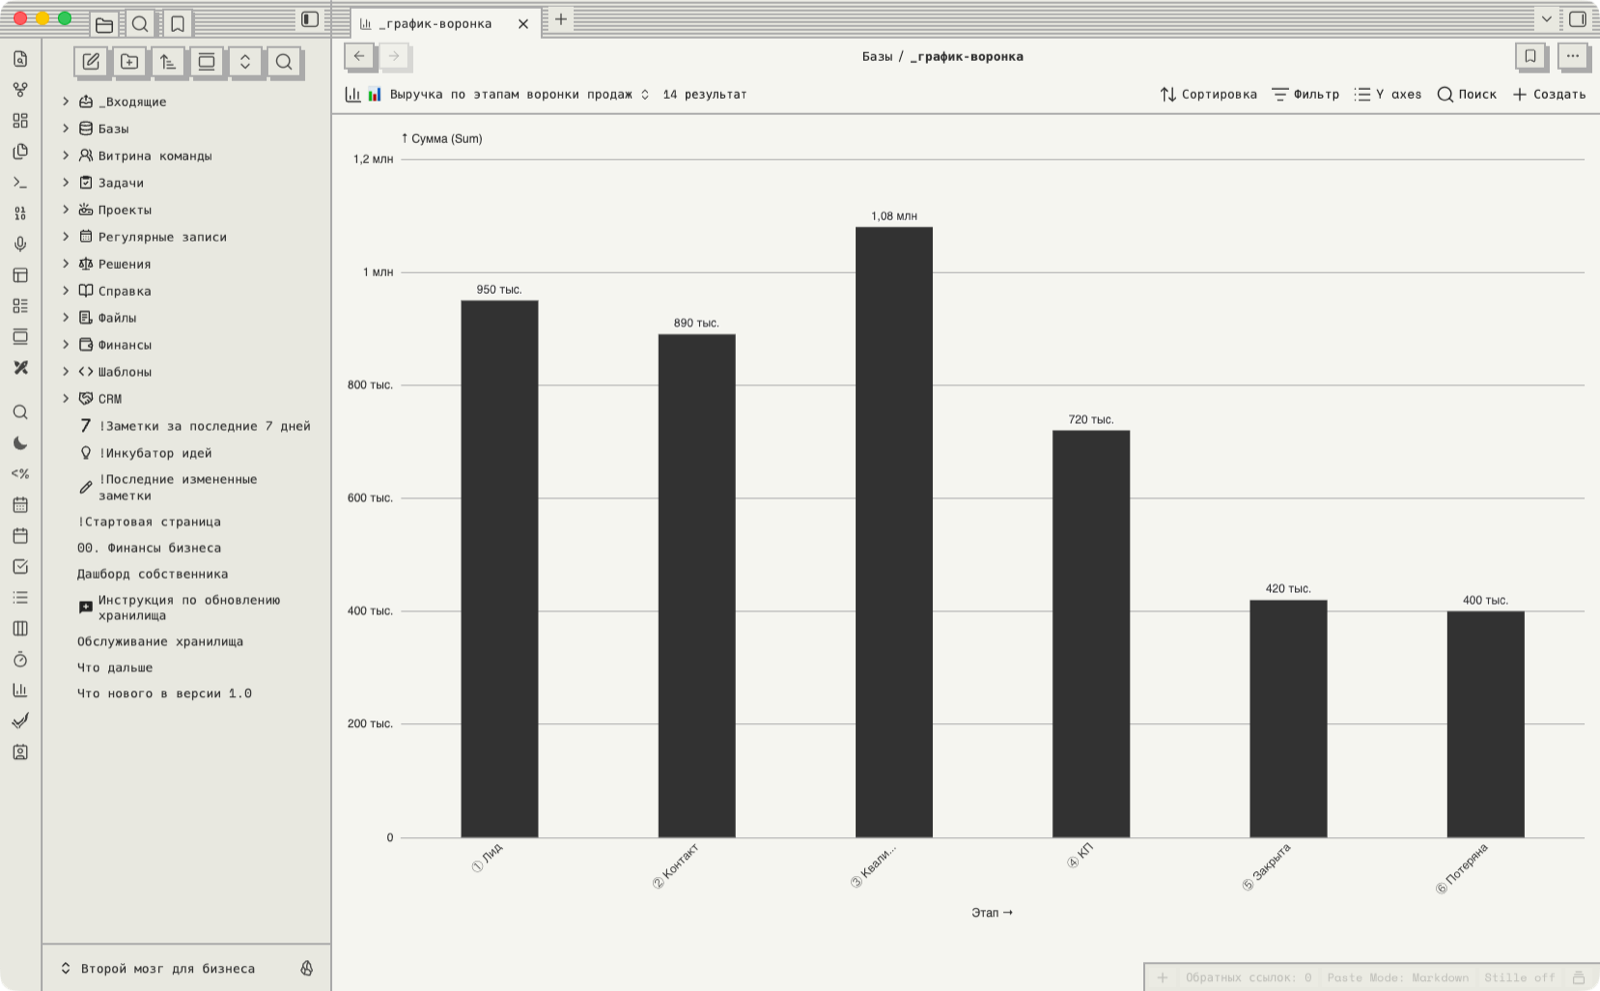1600x991 pixels.
Task: Open the kanban columns ribbon icon
Action: 20,628
